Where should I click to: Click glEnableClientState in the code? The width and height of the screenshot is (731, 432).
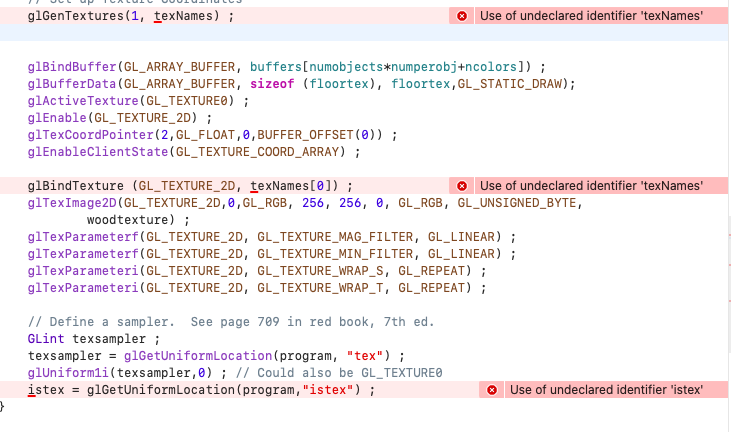coord(98,152)
